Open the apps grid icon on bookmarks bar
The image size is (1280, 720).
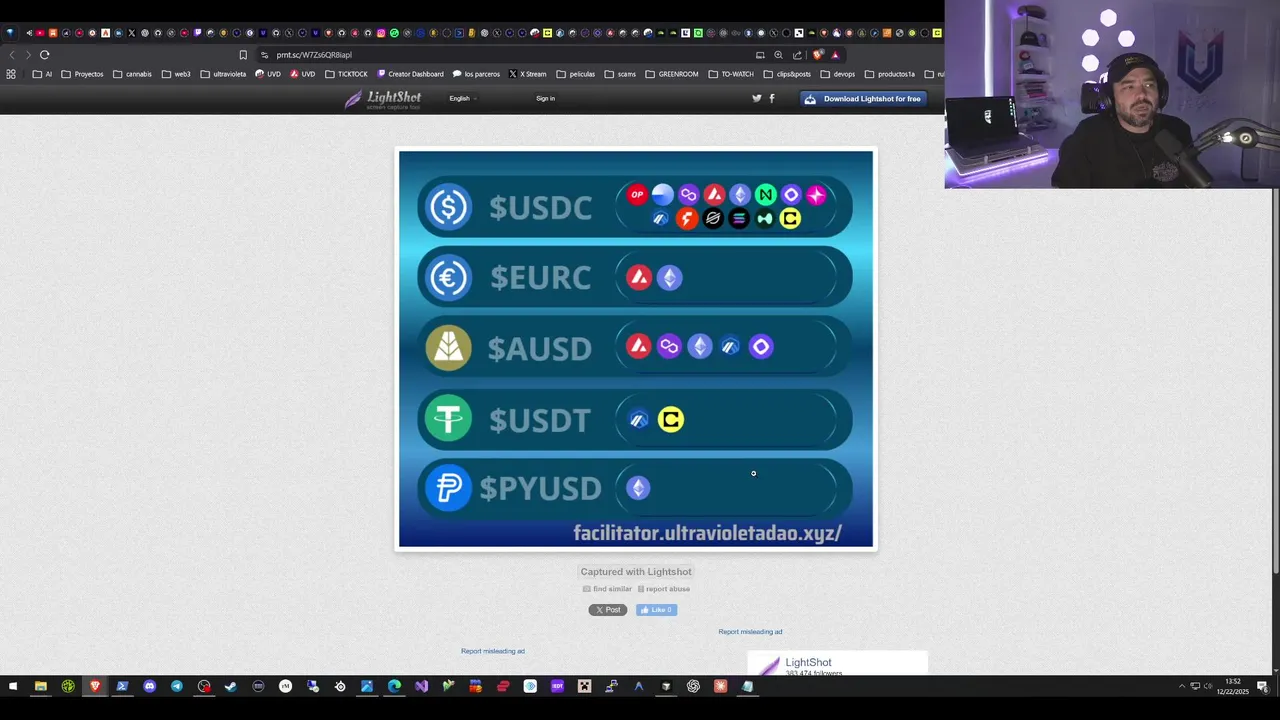[x=11, y=74]
